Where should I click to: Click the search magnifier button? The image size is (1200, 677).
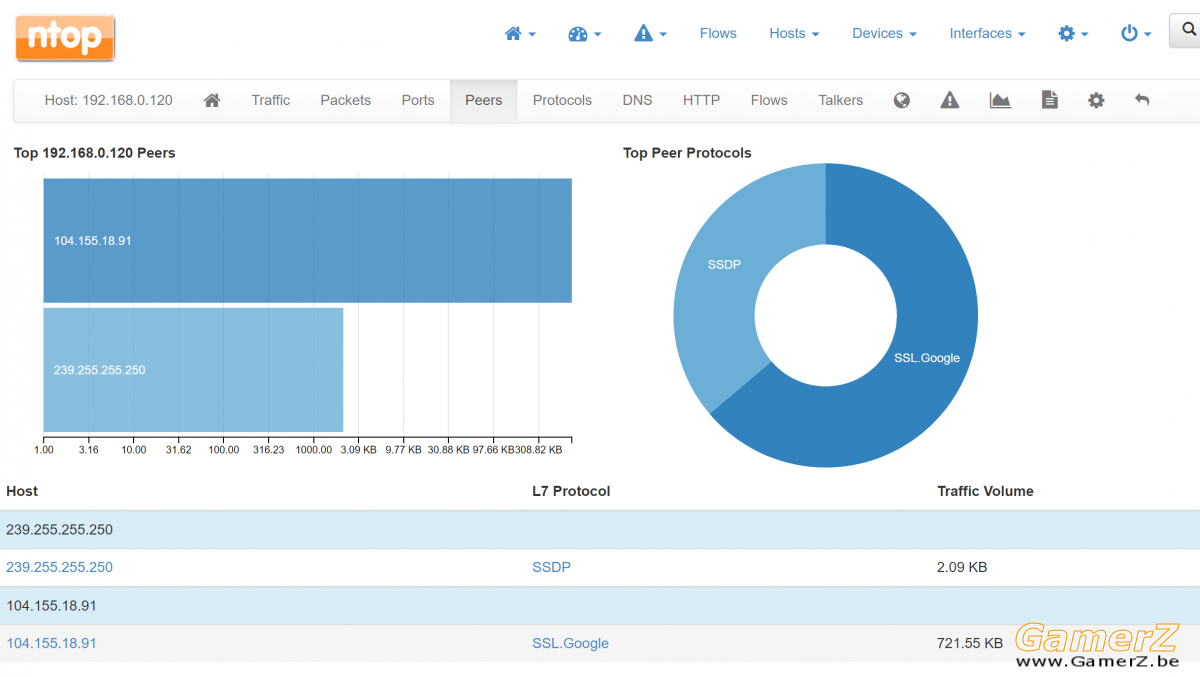[x=1187, y=33]
